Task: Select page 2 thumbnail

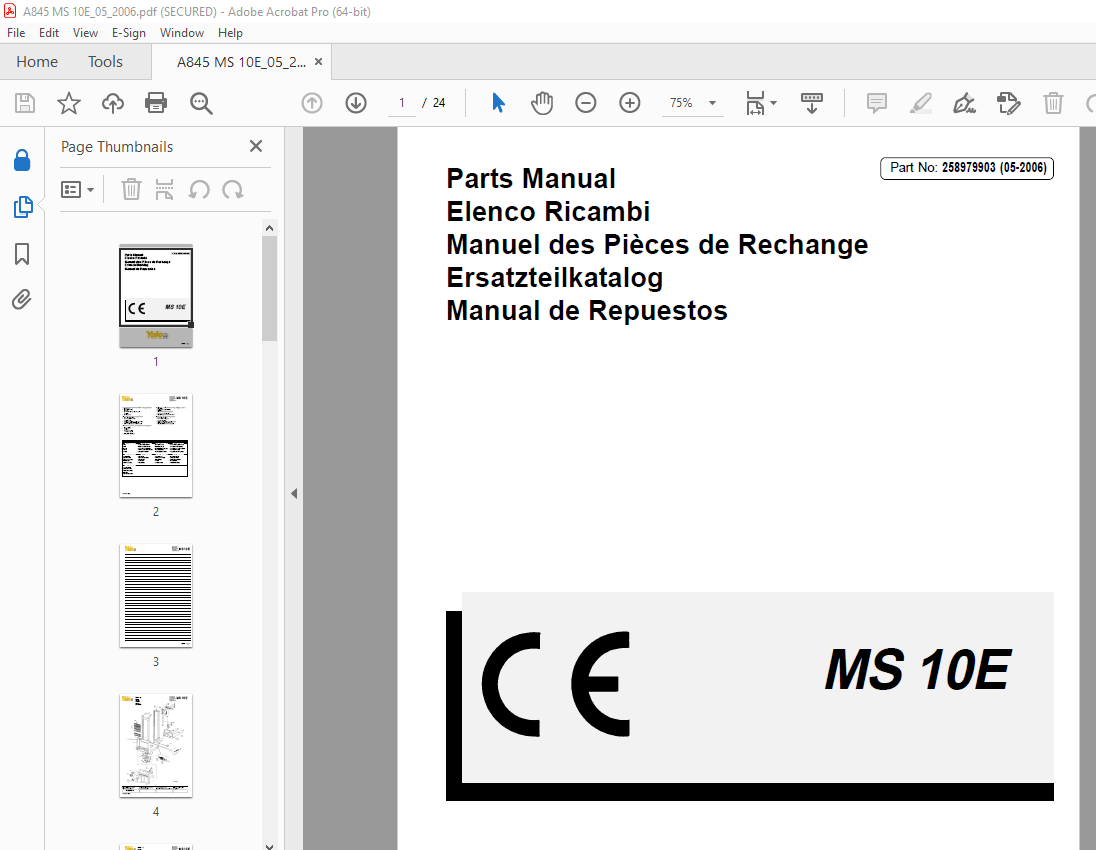Action: tap(156, 446)
